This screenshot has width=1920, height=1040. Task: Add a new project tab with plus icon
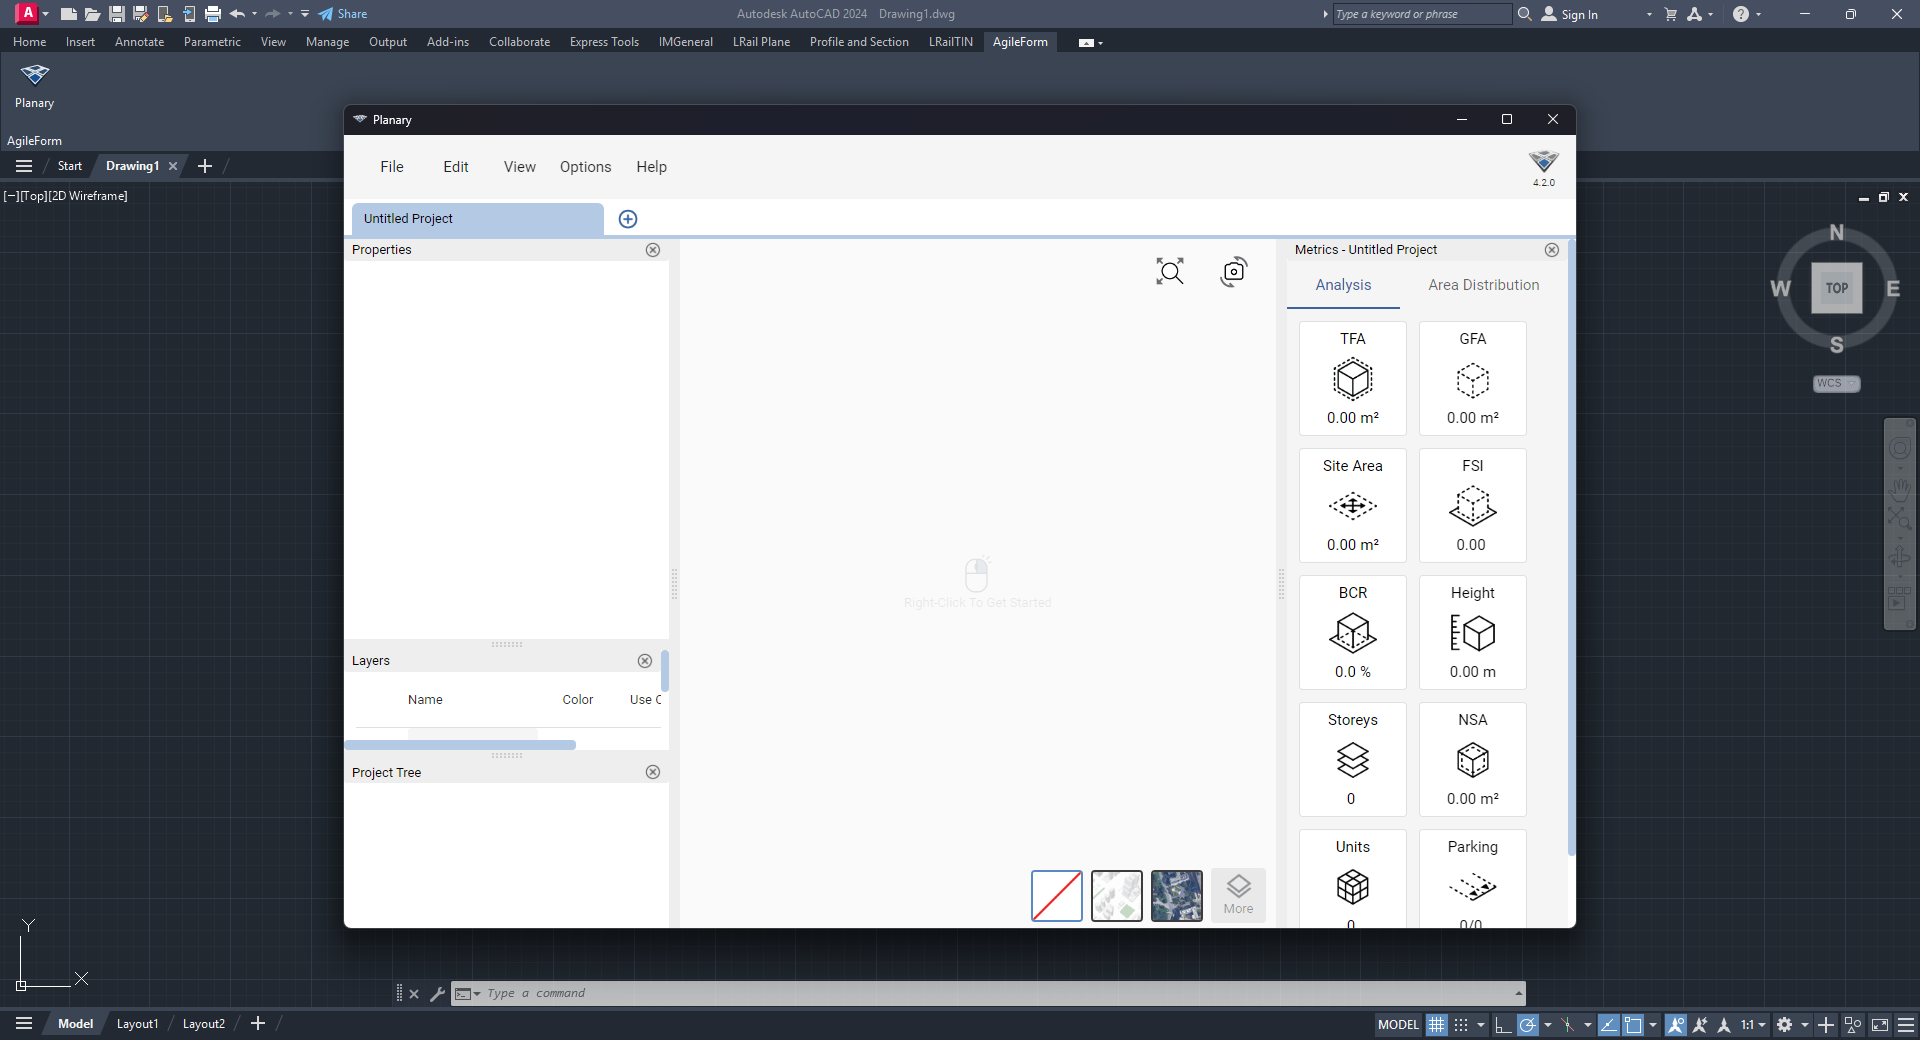tap(628, 219)
